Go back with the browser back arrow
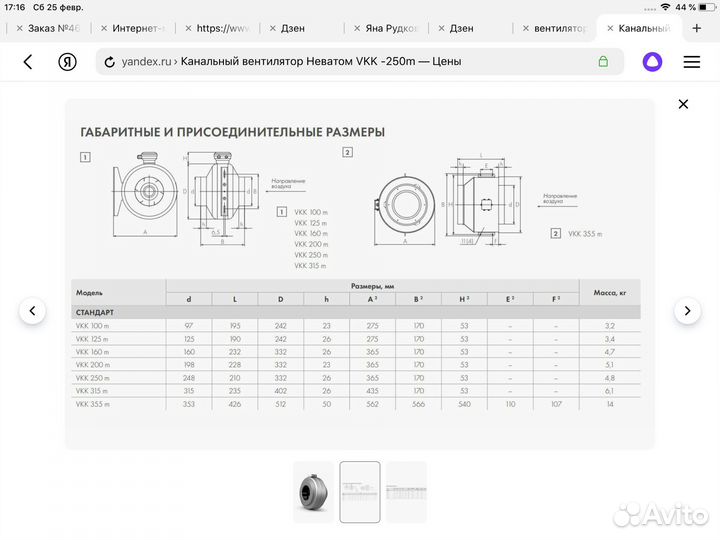Screen dimensions: 720x540 click(x=28, y=62)
